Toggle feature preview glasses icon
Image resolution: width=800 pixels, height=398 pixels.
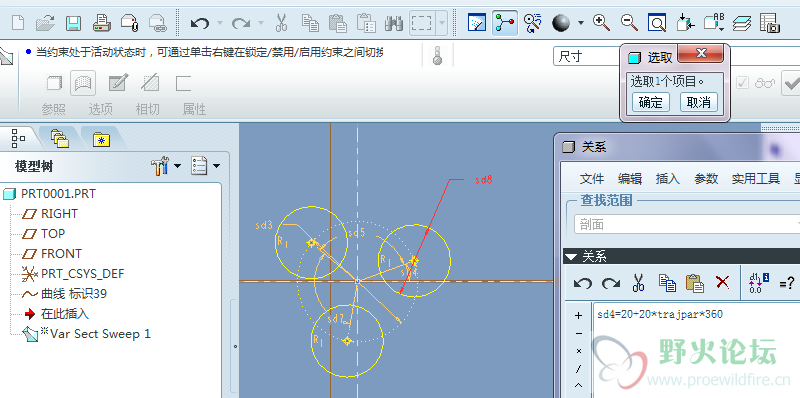pos(765,83)
